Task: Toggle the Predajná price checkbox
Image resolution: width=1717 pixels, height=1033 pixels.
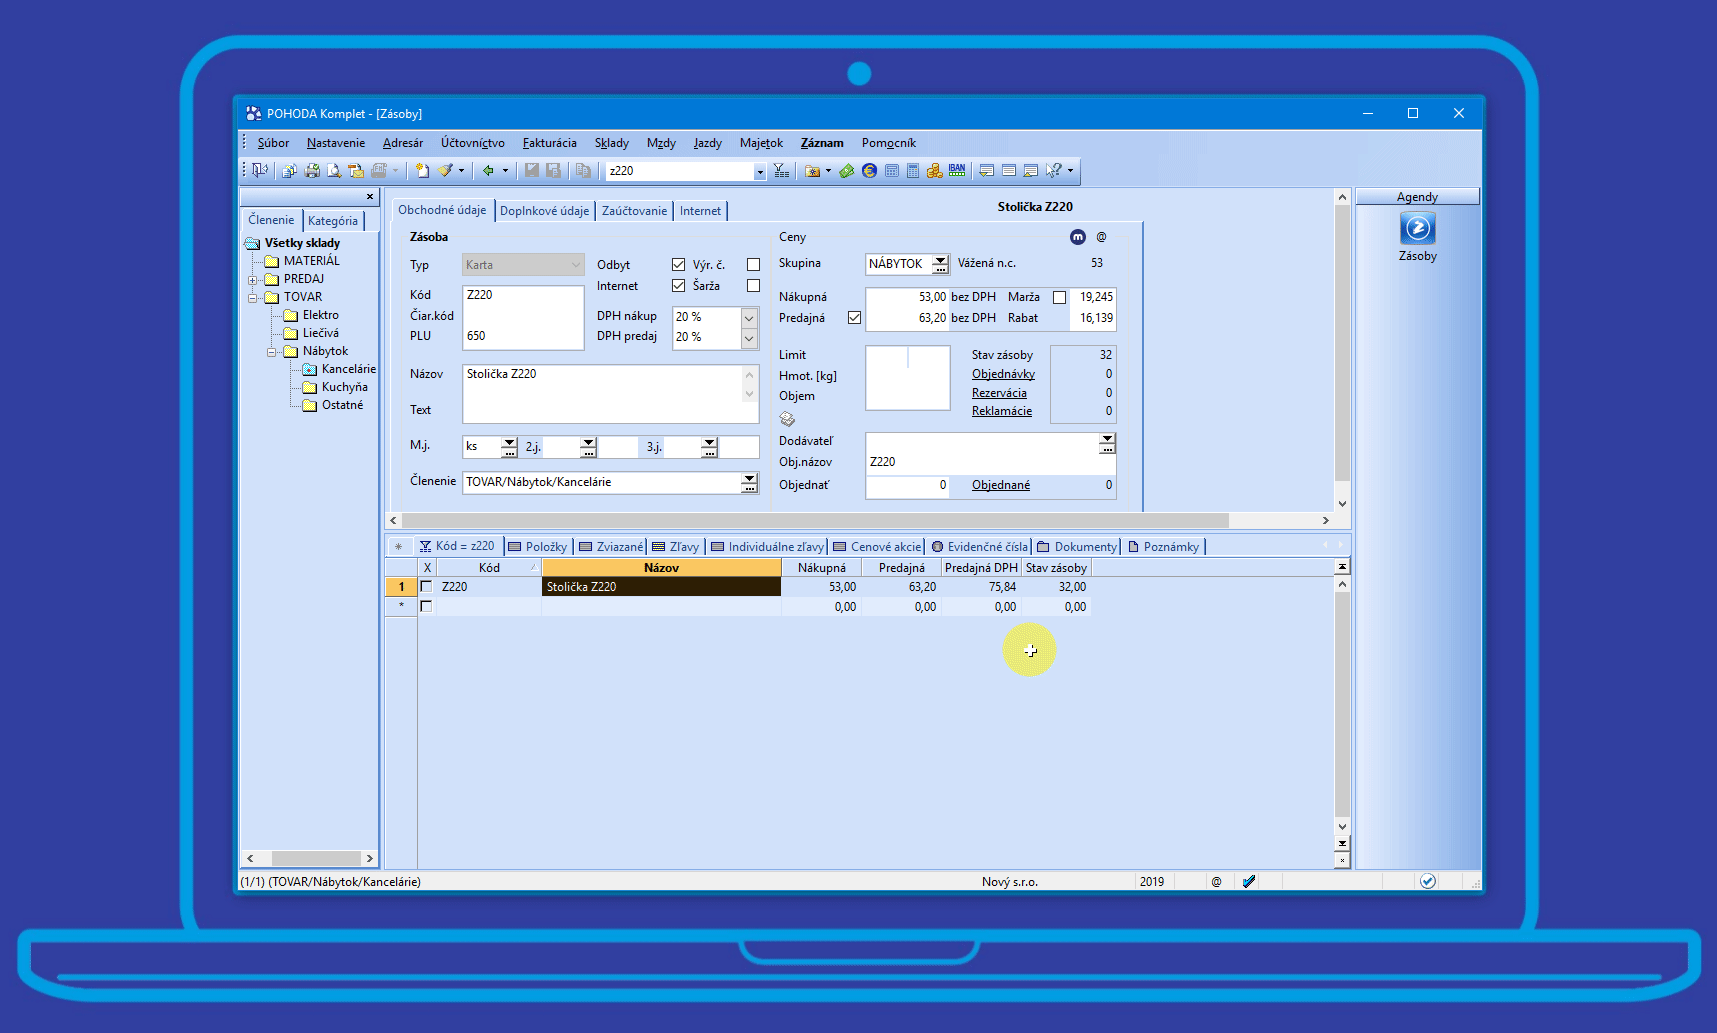Action: click(854, 318)
